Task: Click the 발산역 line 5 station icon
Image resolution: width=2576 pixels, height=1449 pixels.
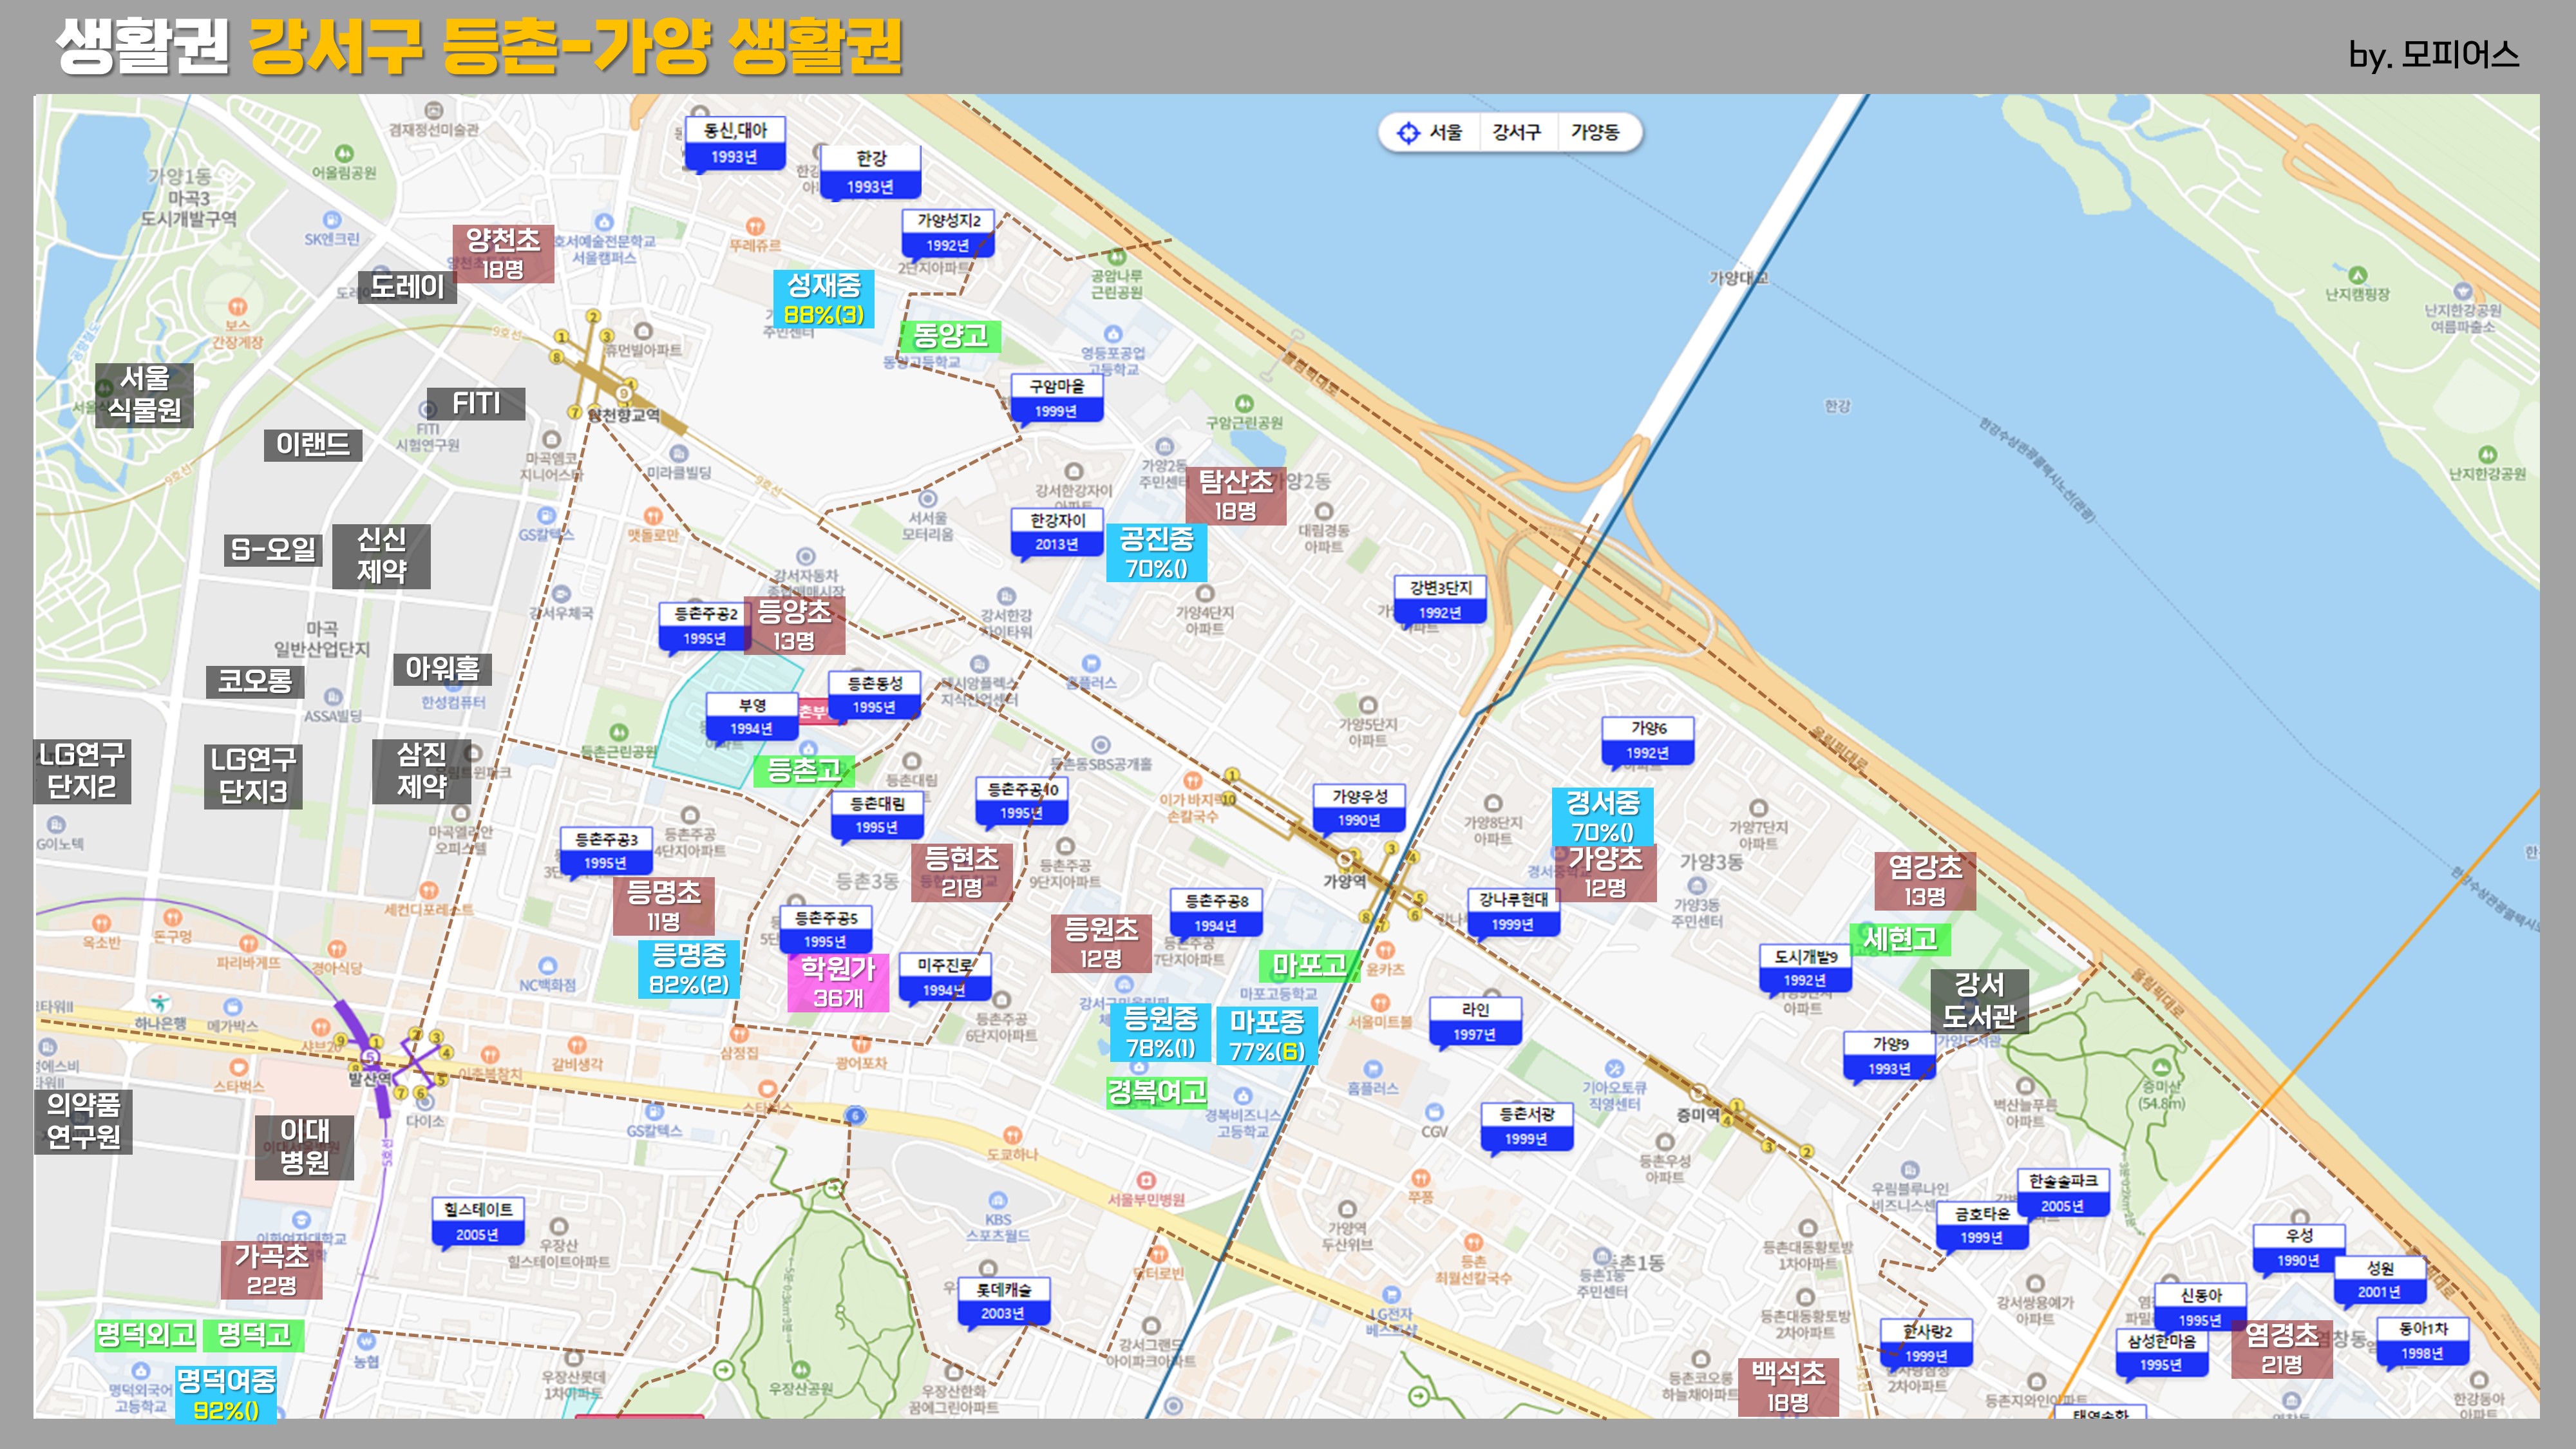Action: tap(371, 1056)
